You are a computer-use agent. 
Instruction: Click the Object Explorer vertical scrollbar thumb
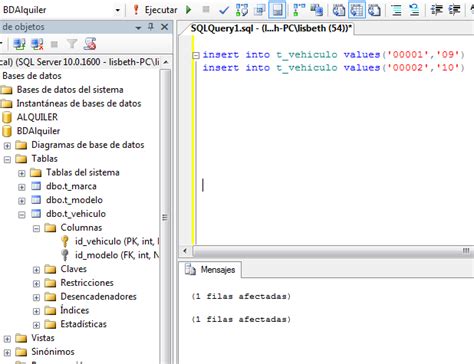[165, 218]
